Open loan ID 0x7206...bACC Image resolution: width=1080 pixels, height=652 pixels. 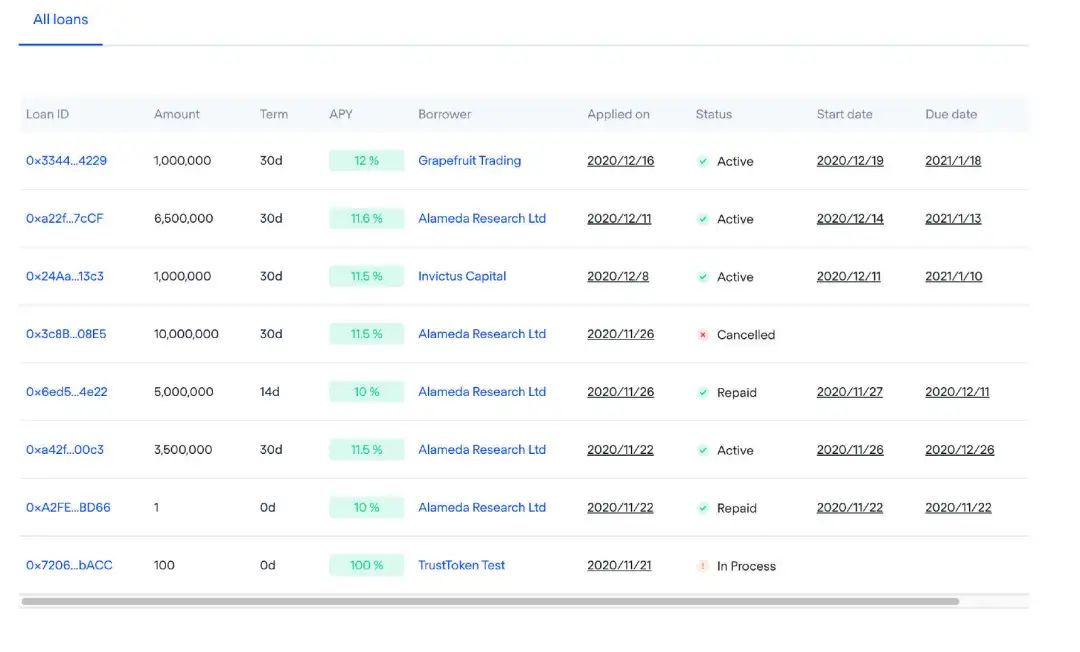coord(69,565)
